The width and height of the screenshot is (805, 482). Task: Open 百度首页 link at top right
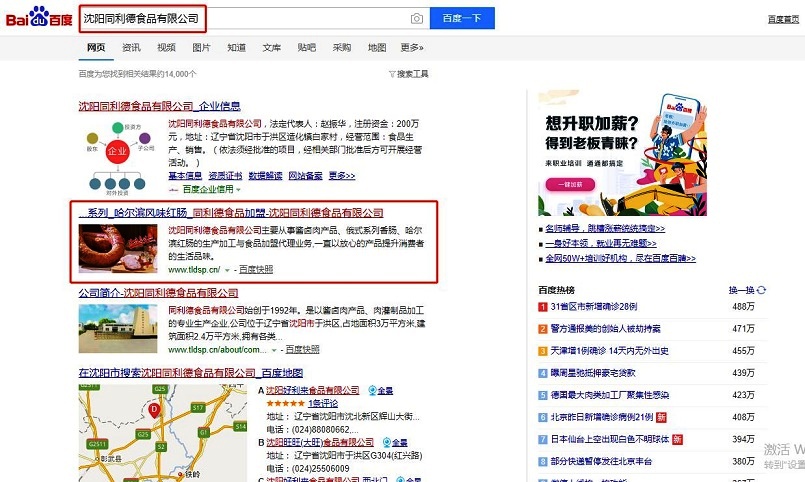pyautogui.click(x=783, y=19)
